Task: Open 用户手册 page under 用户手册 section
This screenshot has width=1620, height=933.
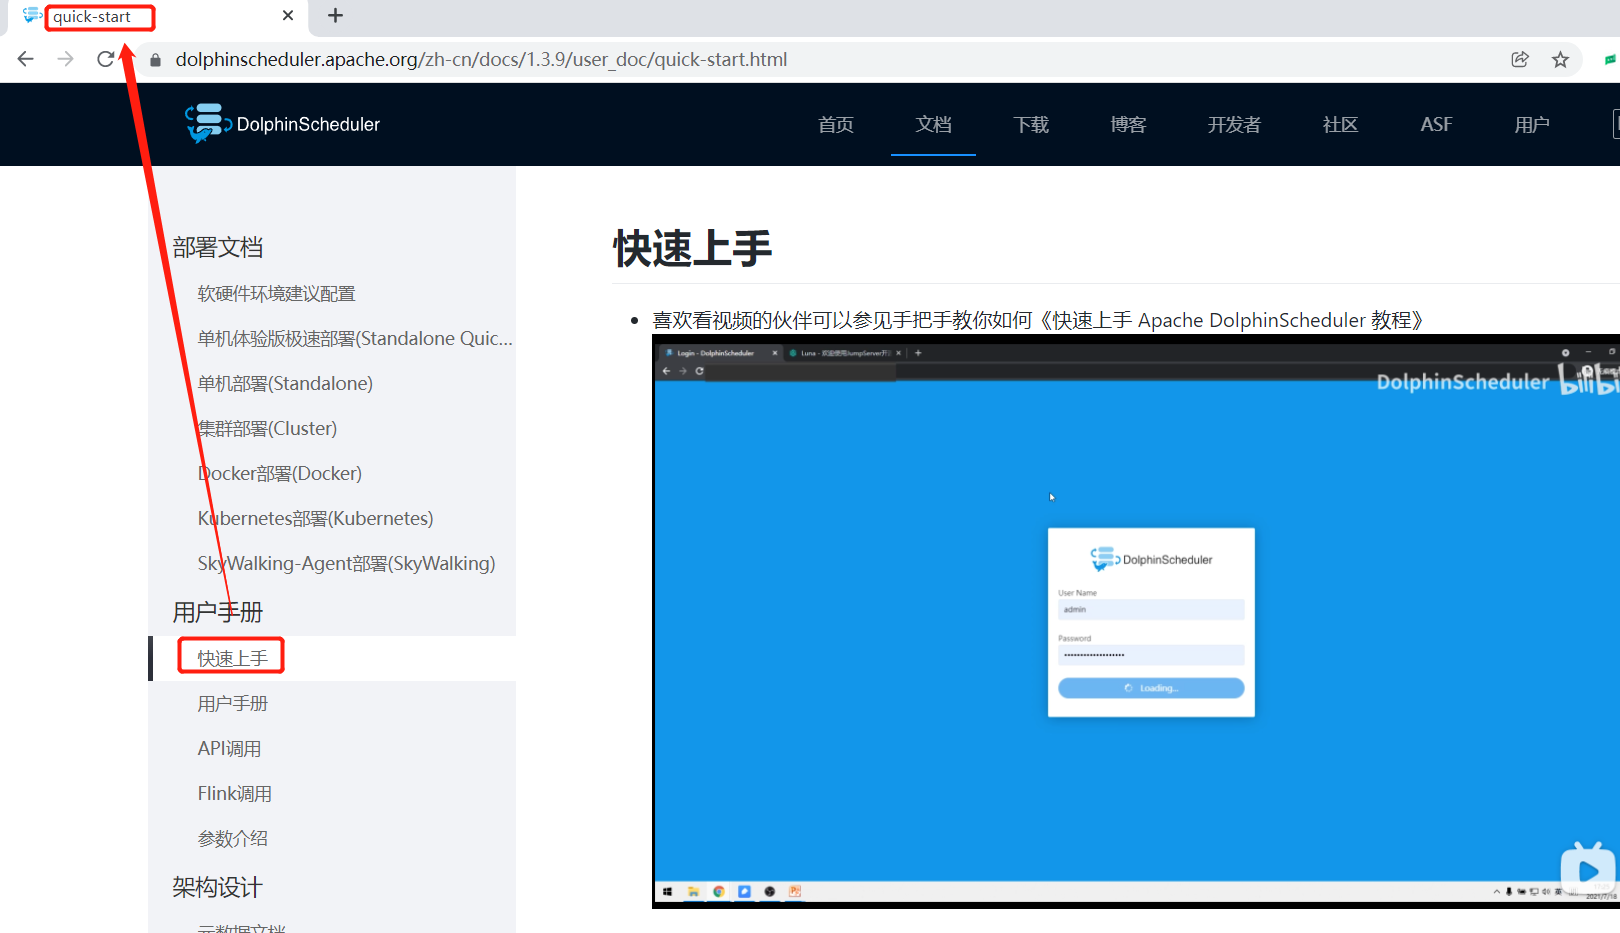Action: (232, 704)
